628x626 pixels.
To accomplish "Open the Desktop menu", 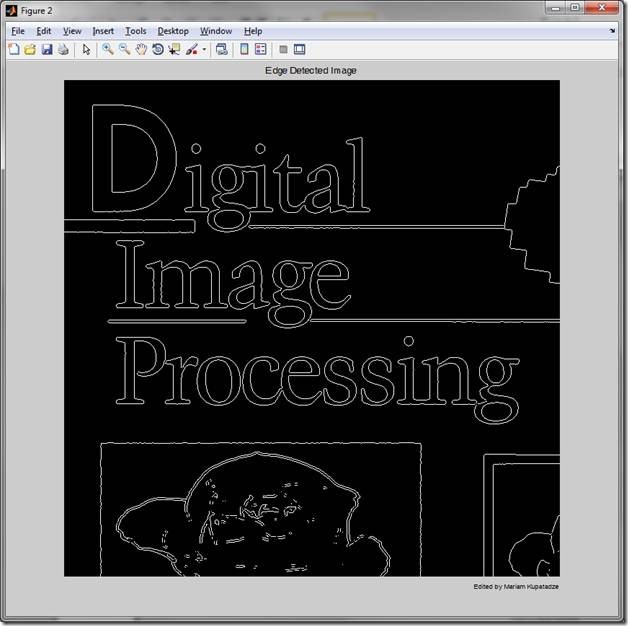I will click(x=173, y=31).
